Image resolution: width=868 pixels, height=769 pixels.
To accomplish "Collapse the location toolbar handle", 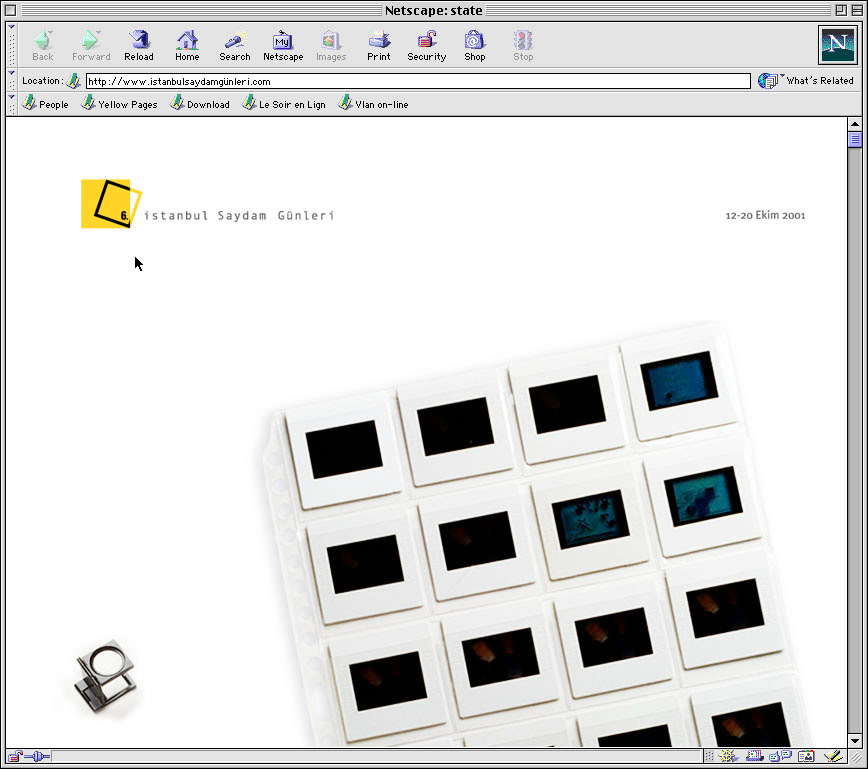I will pyautogui.click(x=11, y=80).
